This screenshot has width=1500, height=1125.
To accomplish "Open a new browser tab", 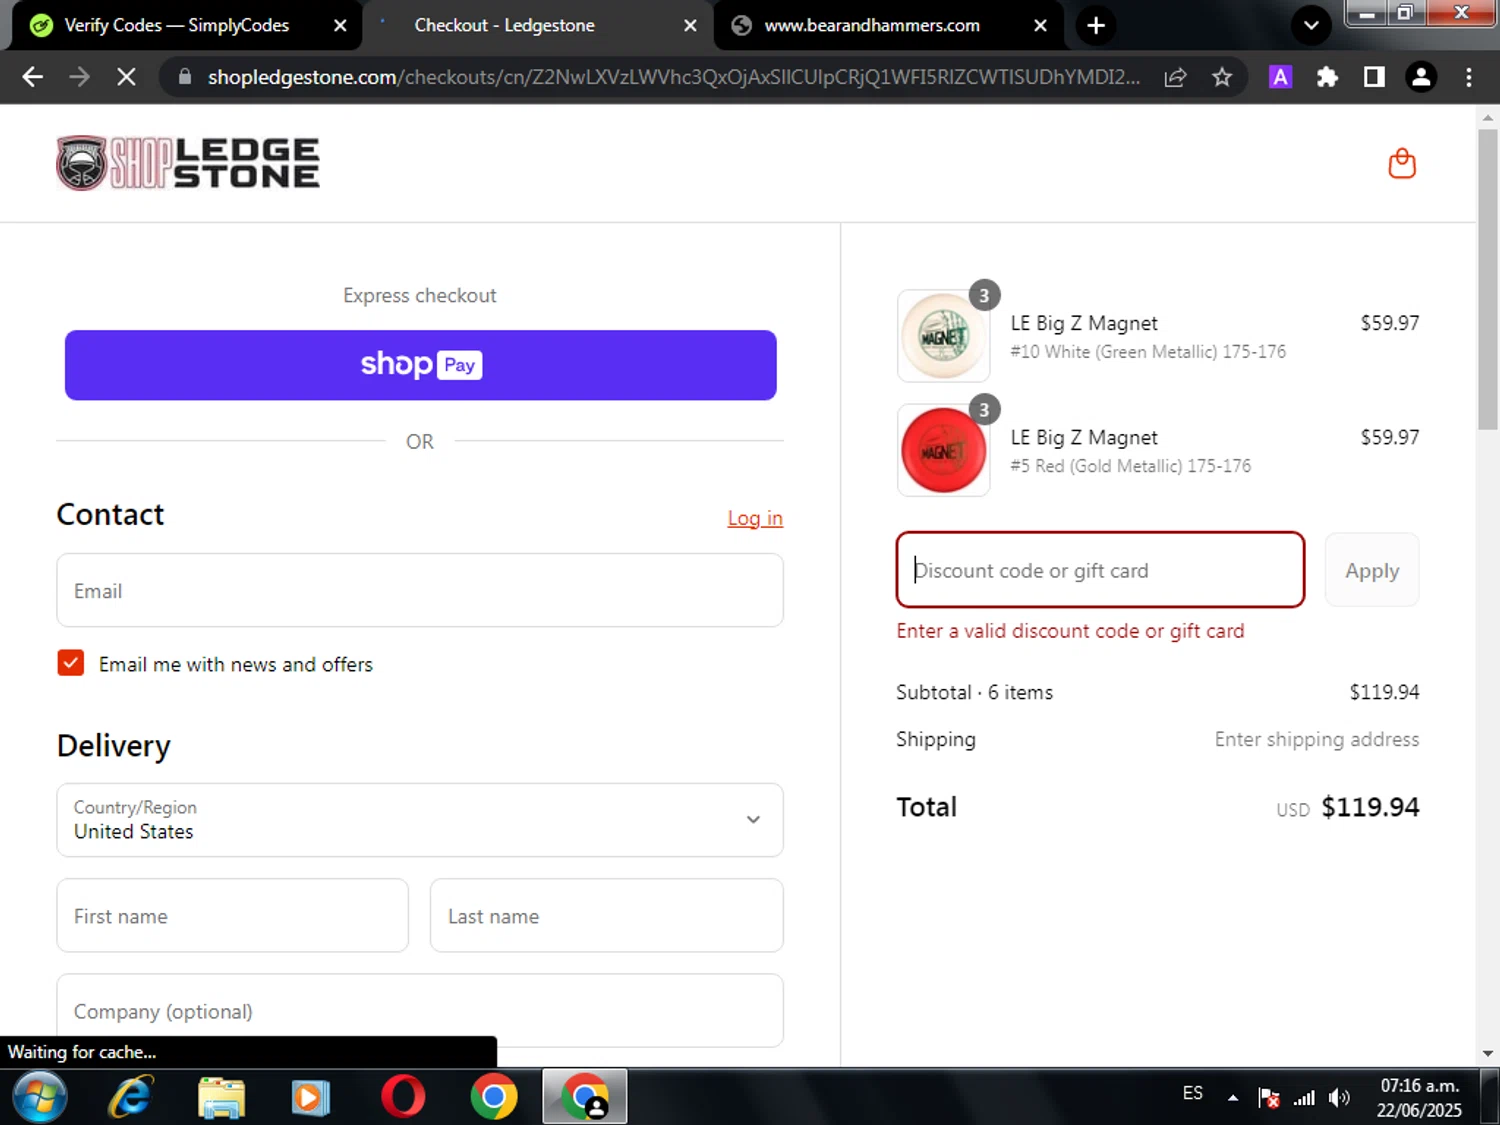I will 1096,25.
